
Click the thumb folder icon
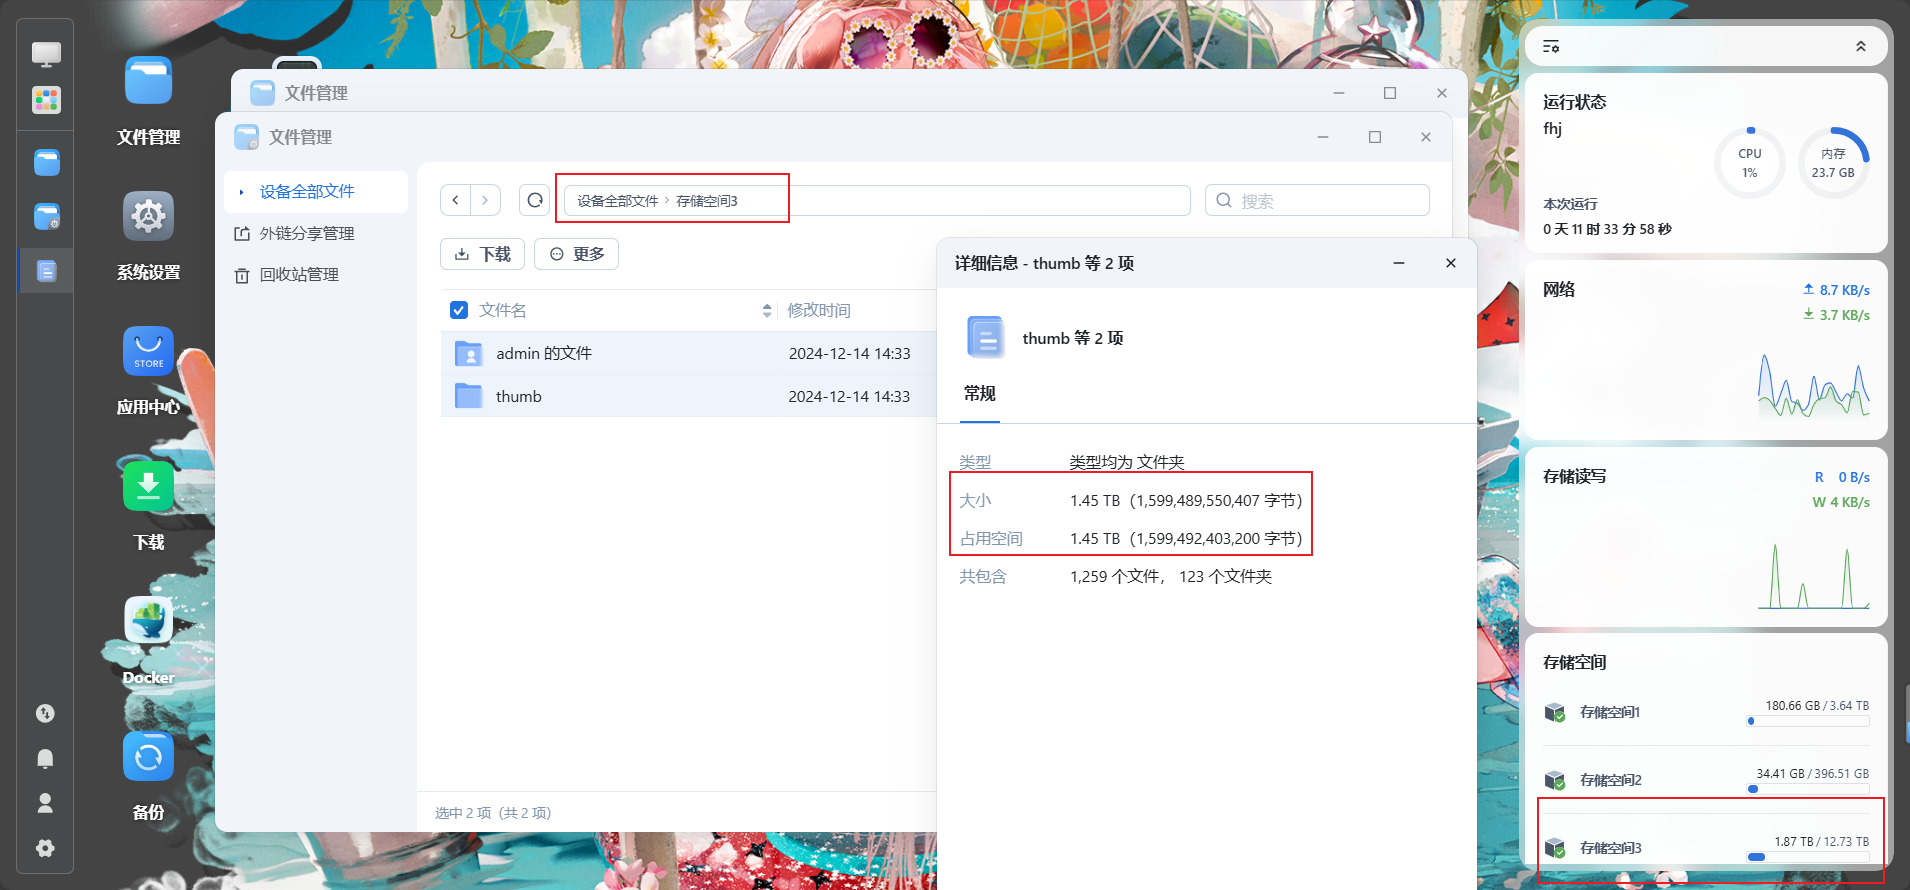(x=468, y=396)
